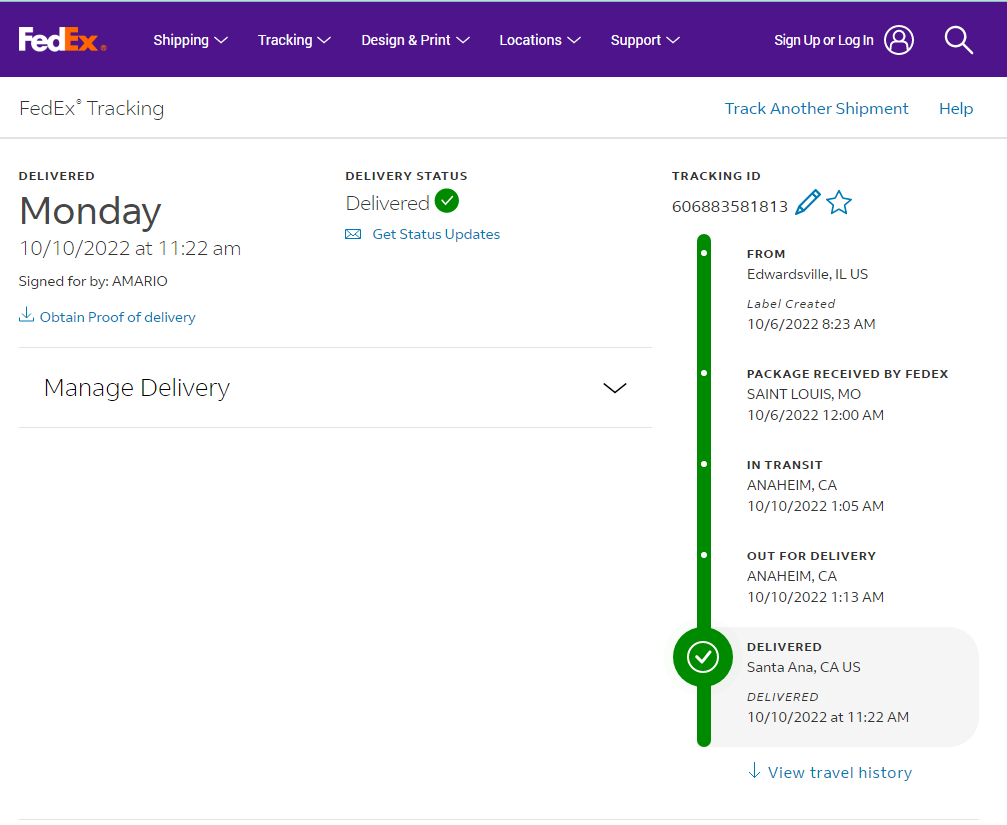The width and height of the screenshot is (1007, 825).
Task: Open the search magnifier icon
Action: point(958,40)
